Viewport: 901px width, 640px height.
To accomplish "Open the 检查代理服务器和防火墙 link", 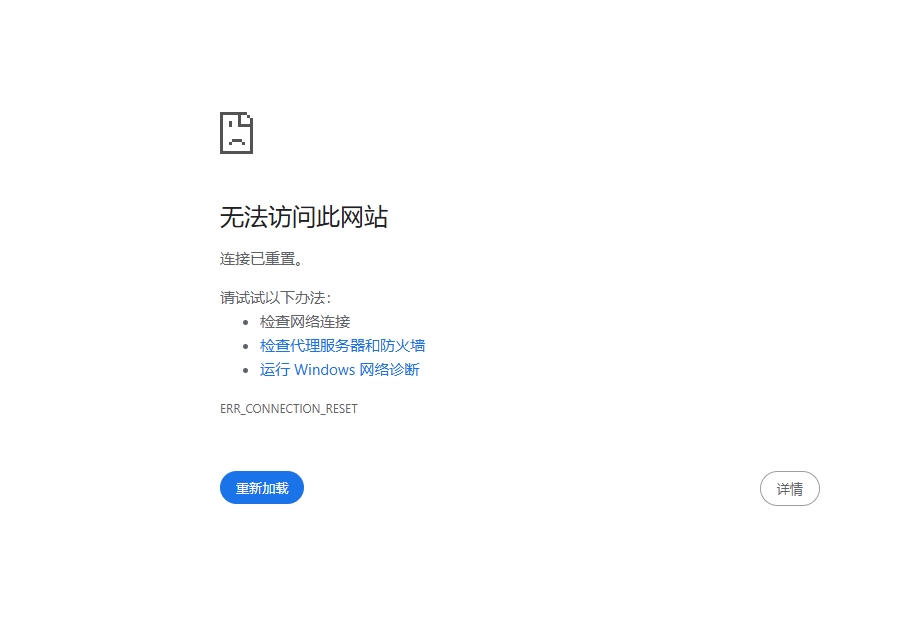I will coord(342,345).
